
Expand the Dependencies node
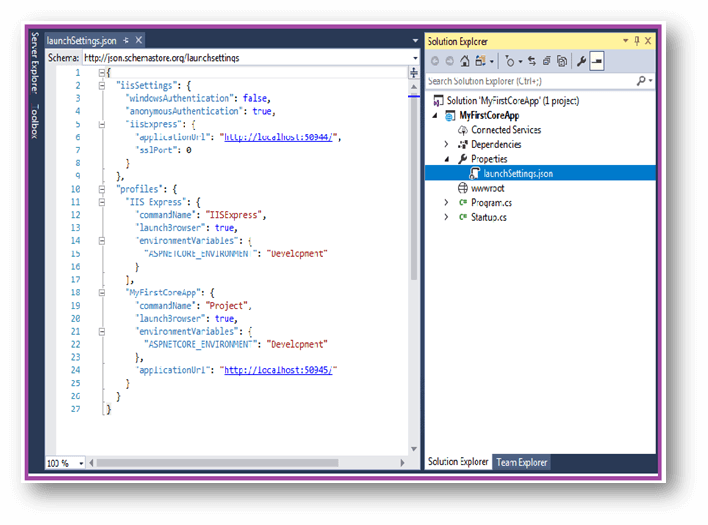446,144
